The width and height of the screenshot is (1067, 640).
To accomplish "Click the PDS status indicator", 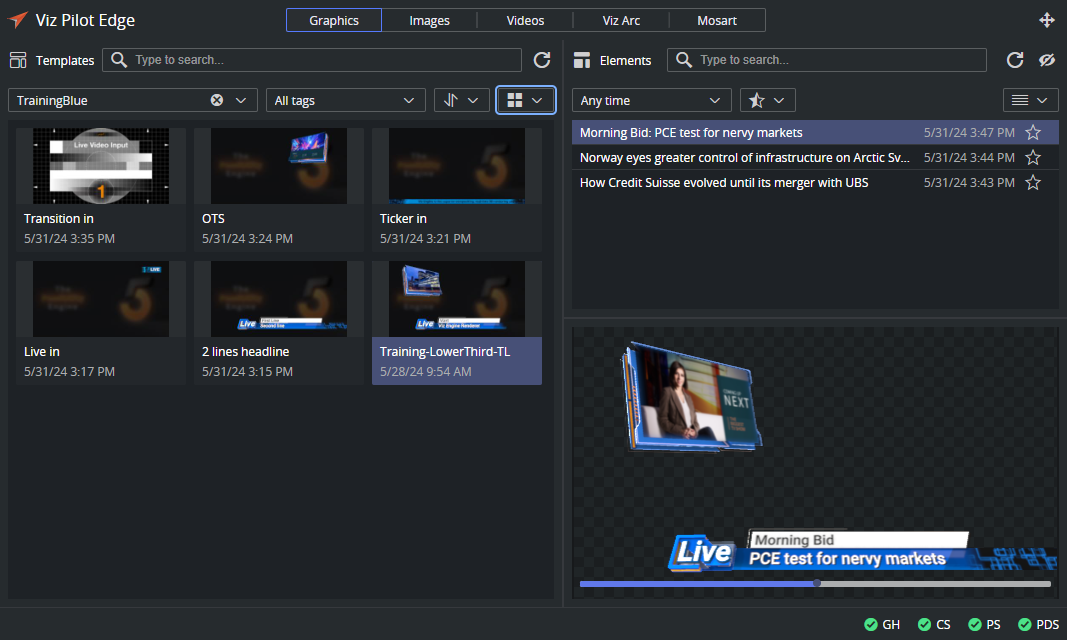I will click(x=1038, y=624).
